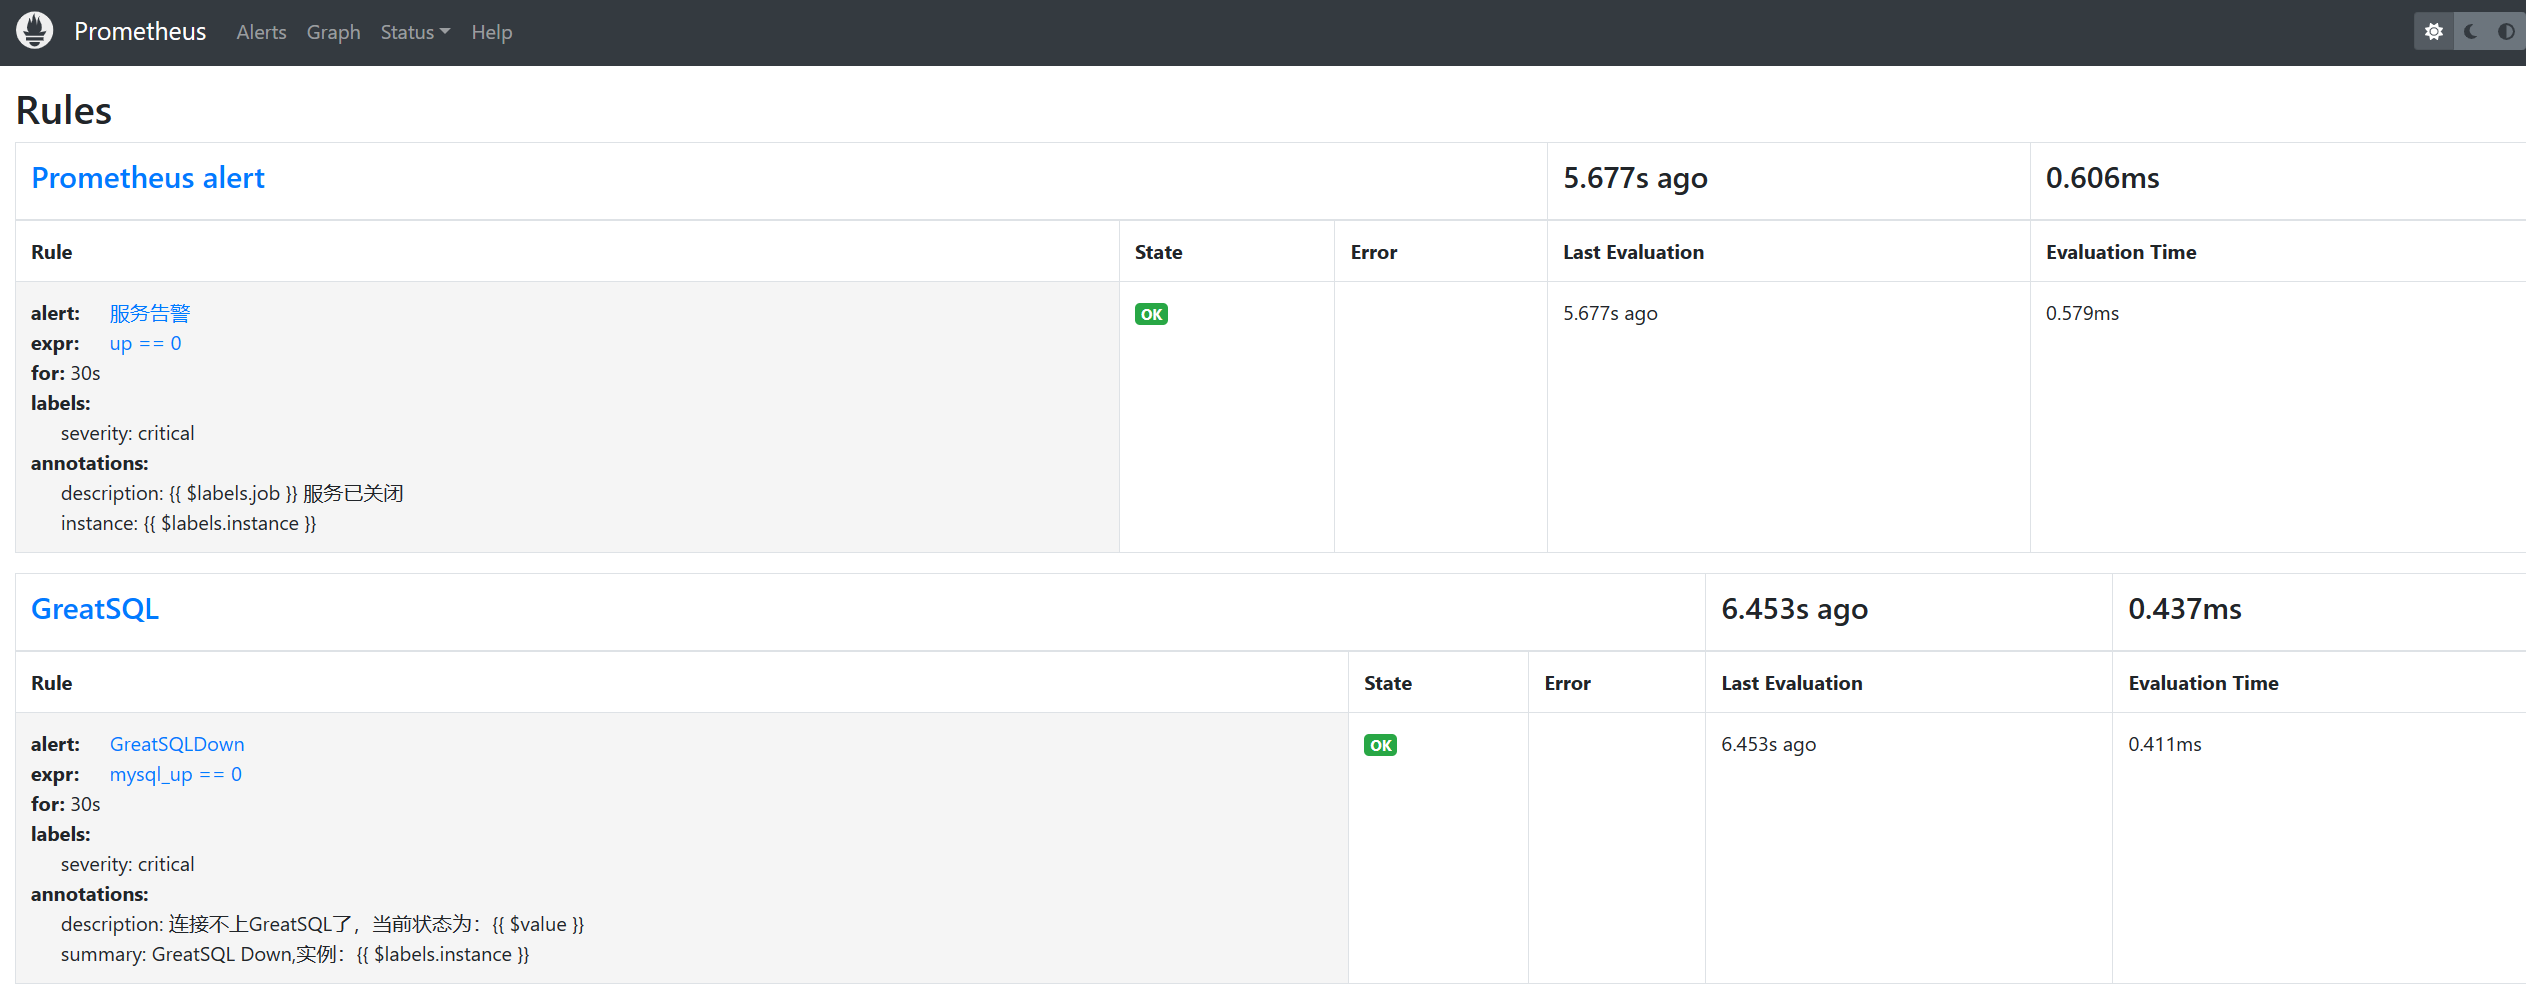
Task: Select the 连接不上GreatSQL了 description line
Action: coord(322,924)
